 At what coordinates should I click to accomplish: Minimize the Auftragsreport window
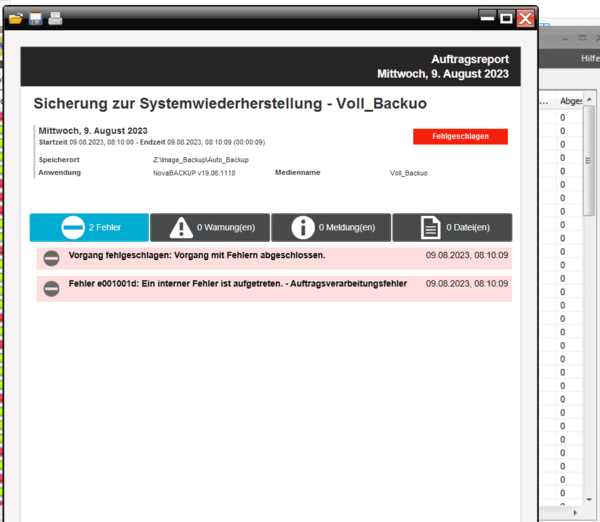click(x=487, y=17)
